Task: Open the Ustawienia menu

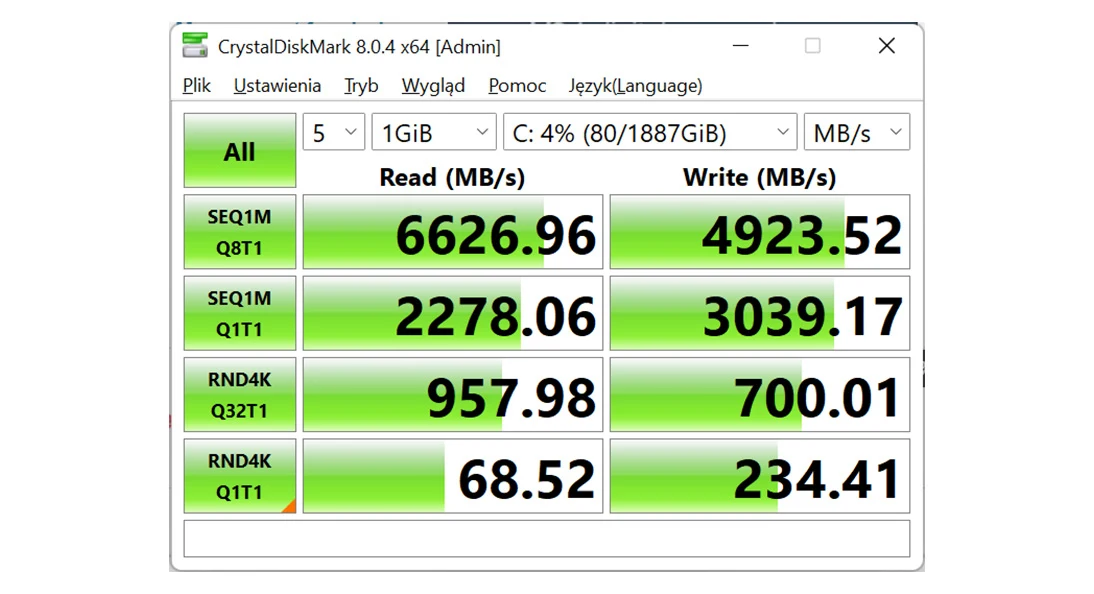Action: click(276, 86)
